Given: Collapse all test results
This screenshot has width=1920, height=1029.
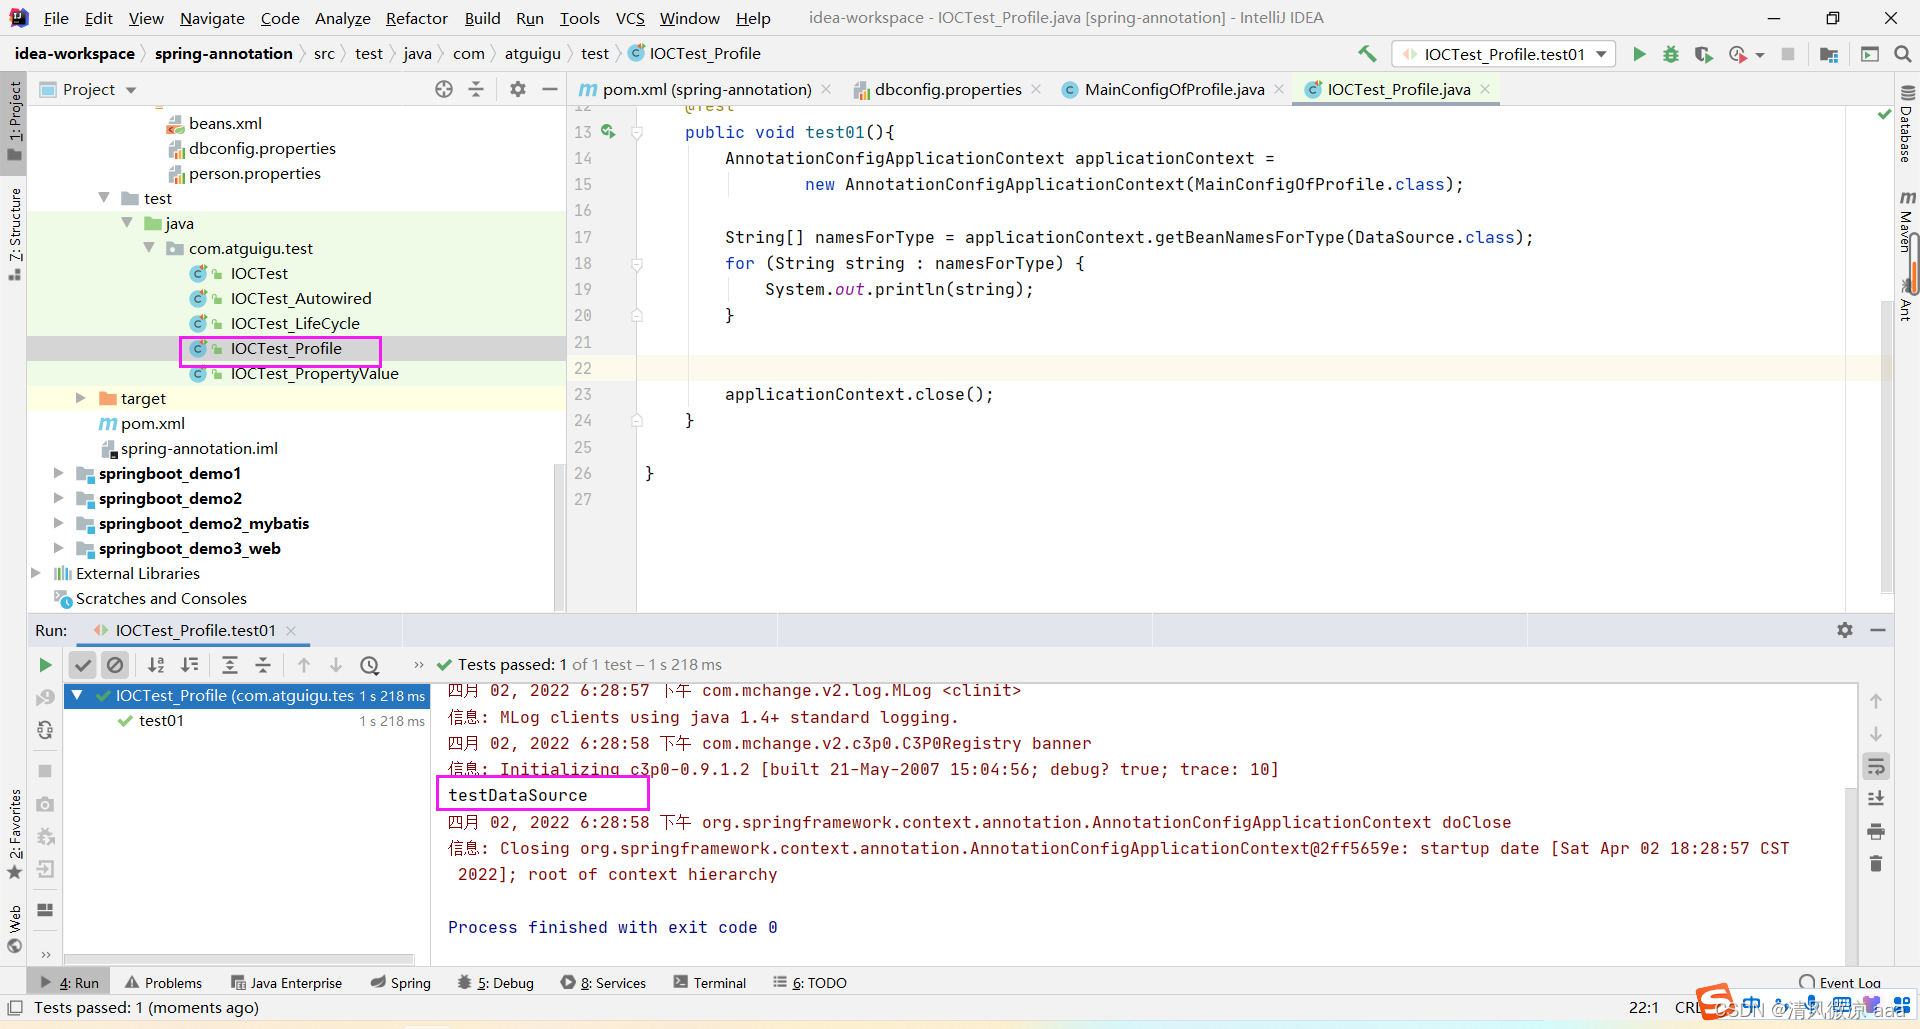Looking at the screenshot, I should [x=263, y=665].
